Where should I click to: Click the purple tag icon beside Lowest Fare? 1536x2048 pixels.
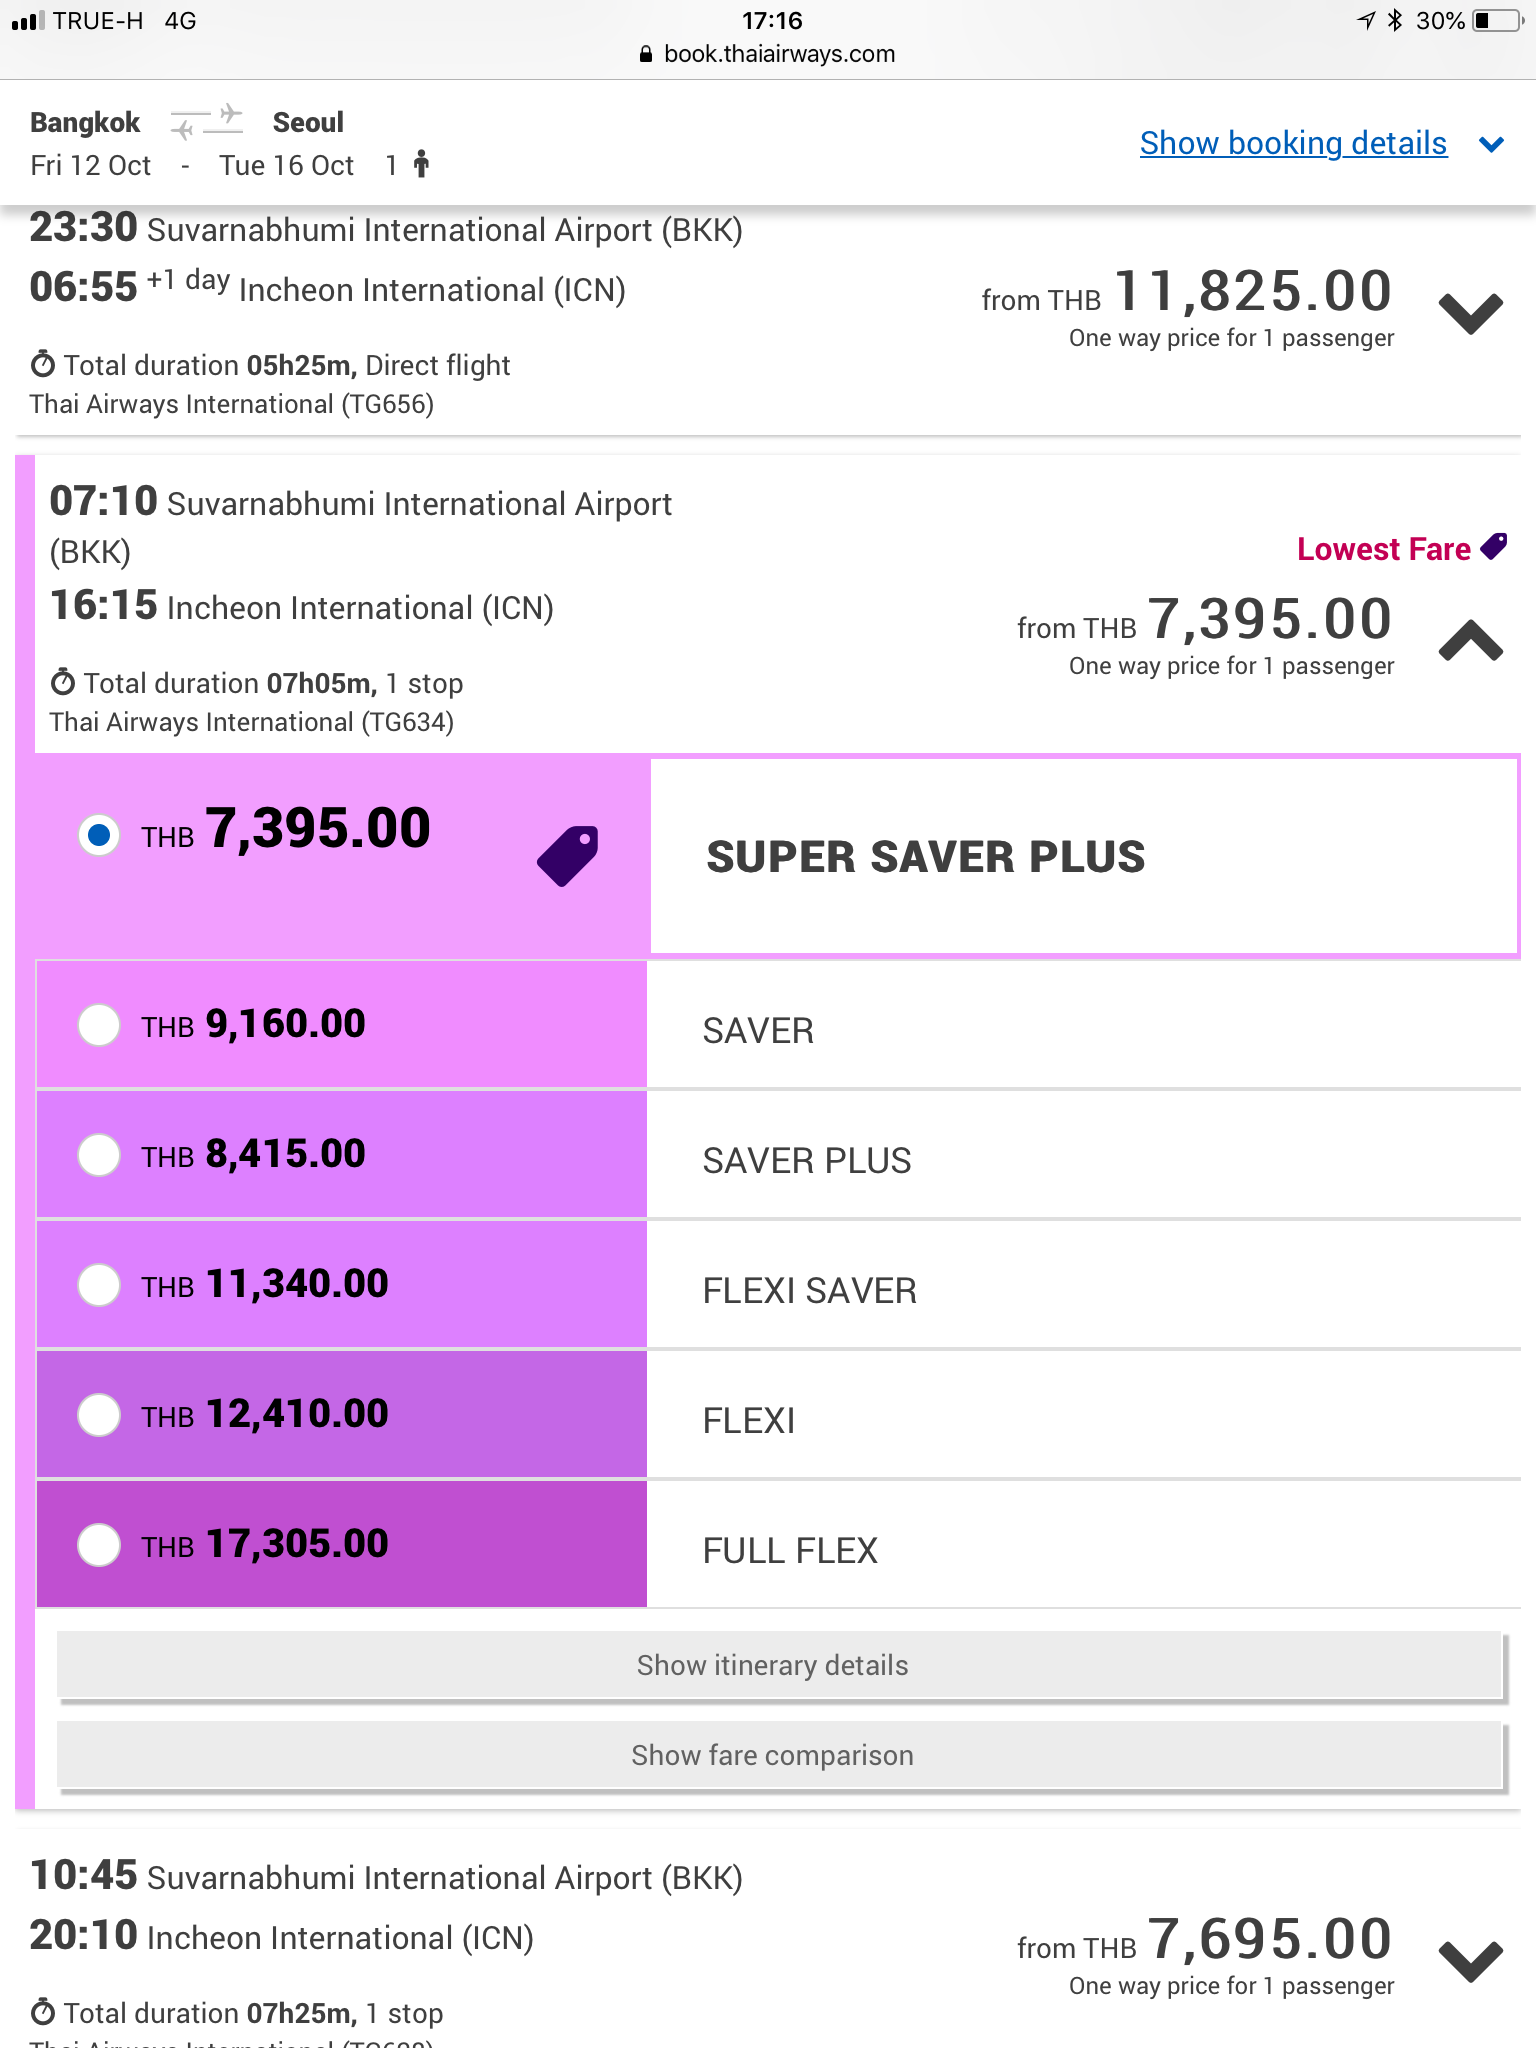point(1494,547)
